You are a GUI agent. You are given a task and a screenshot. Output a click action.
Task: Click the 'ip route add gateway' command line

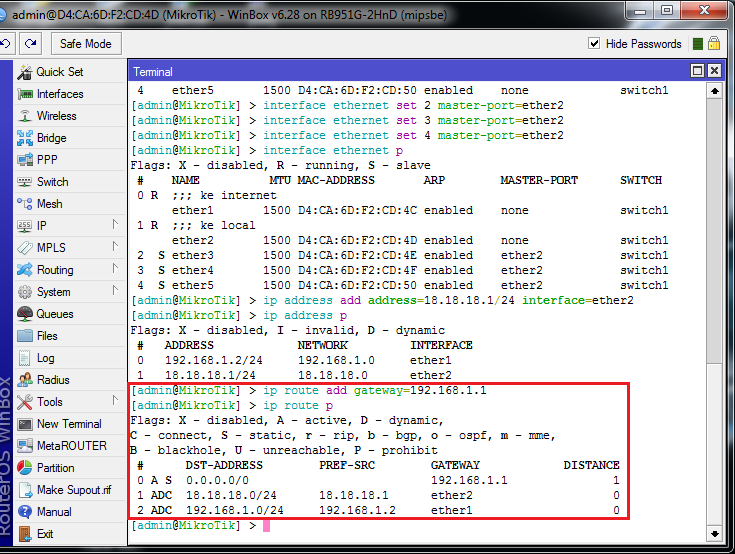375,390
